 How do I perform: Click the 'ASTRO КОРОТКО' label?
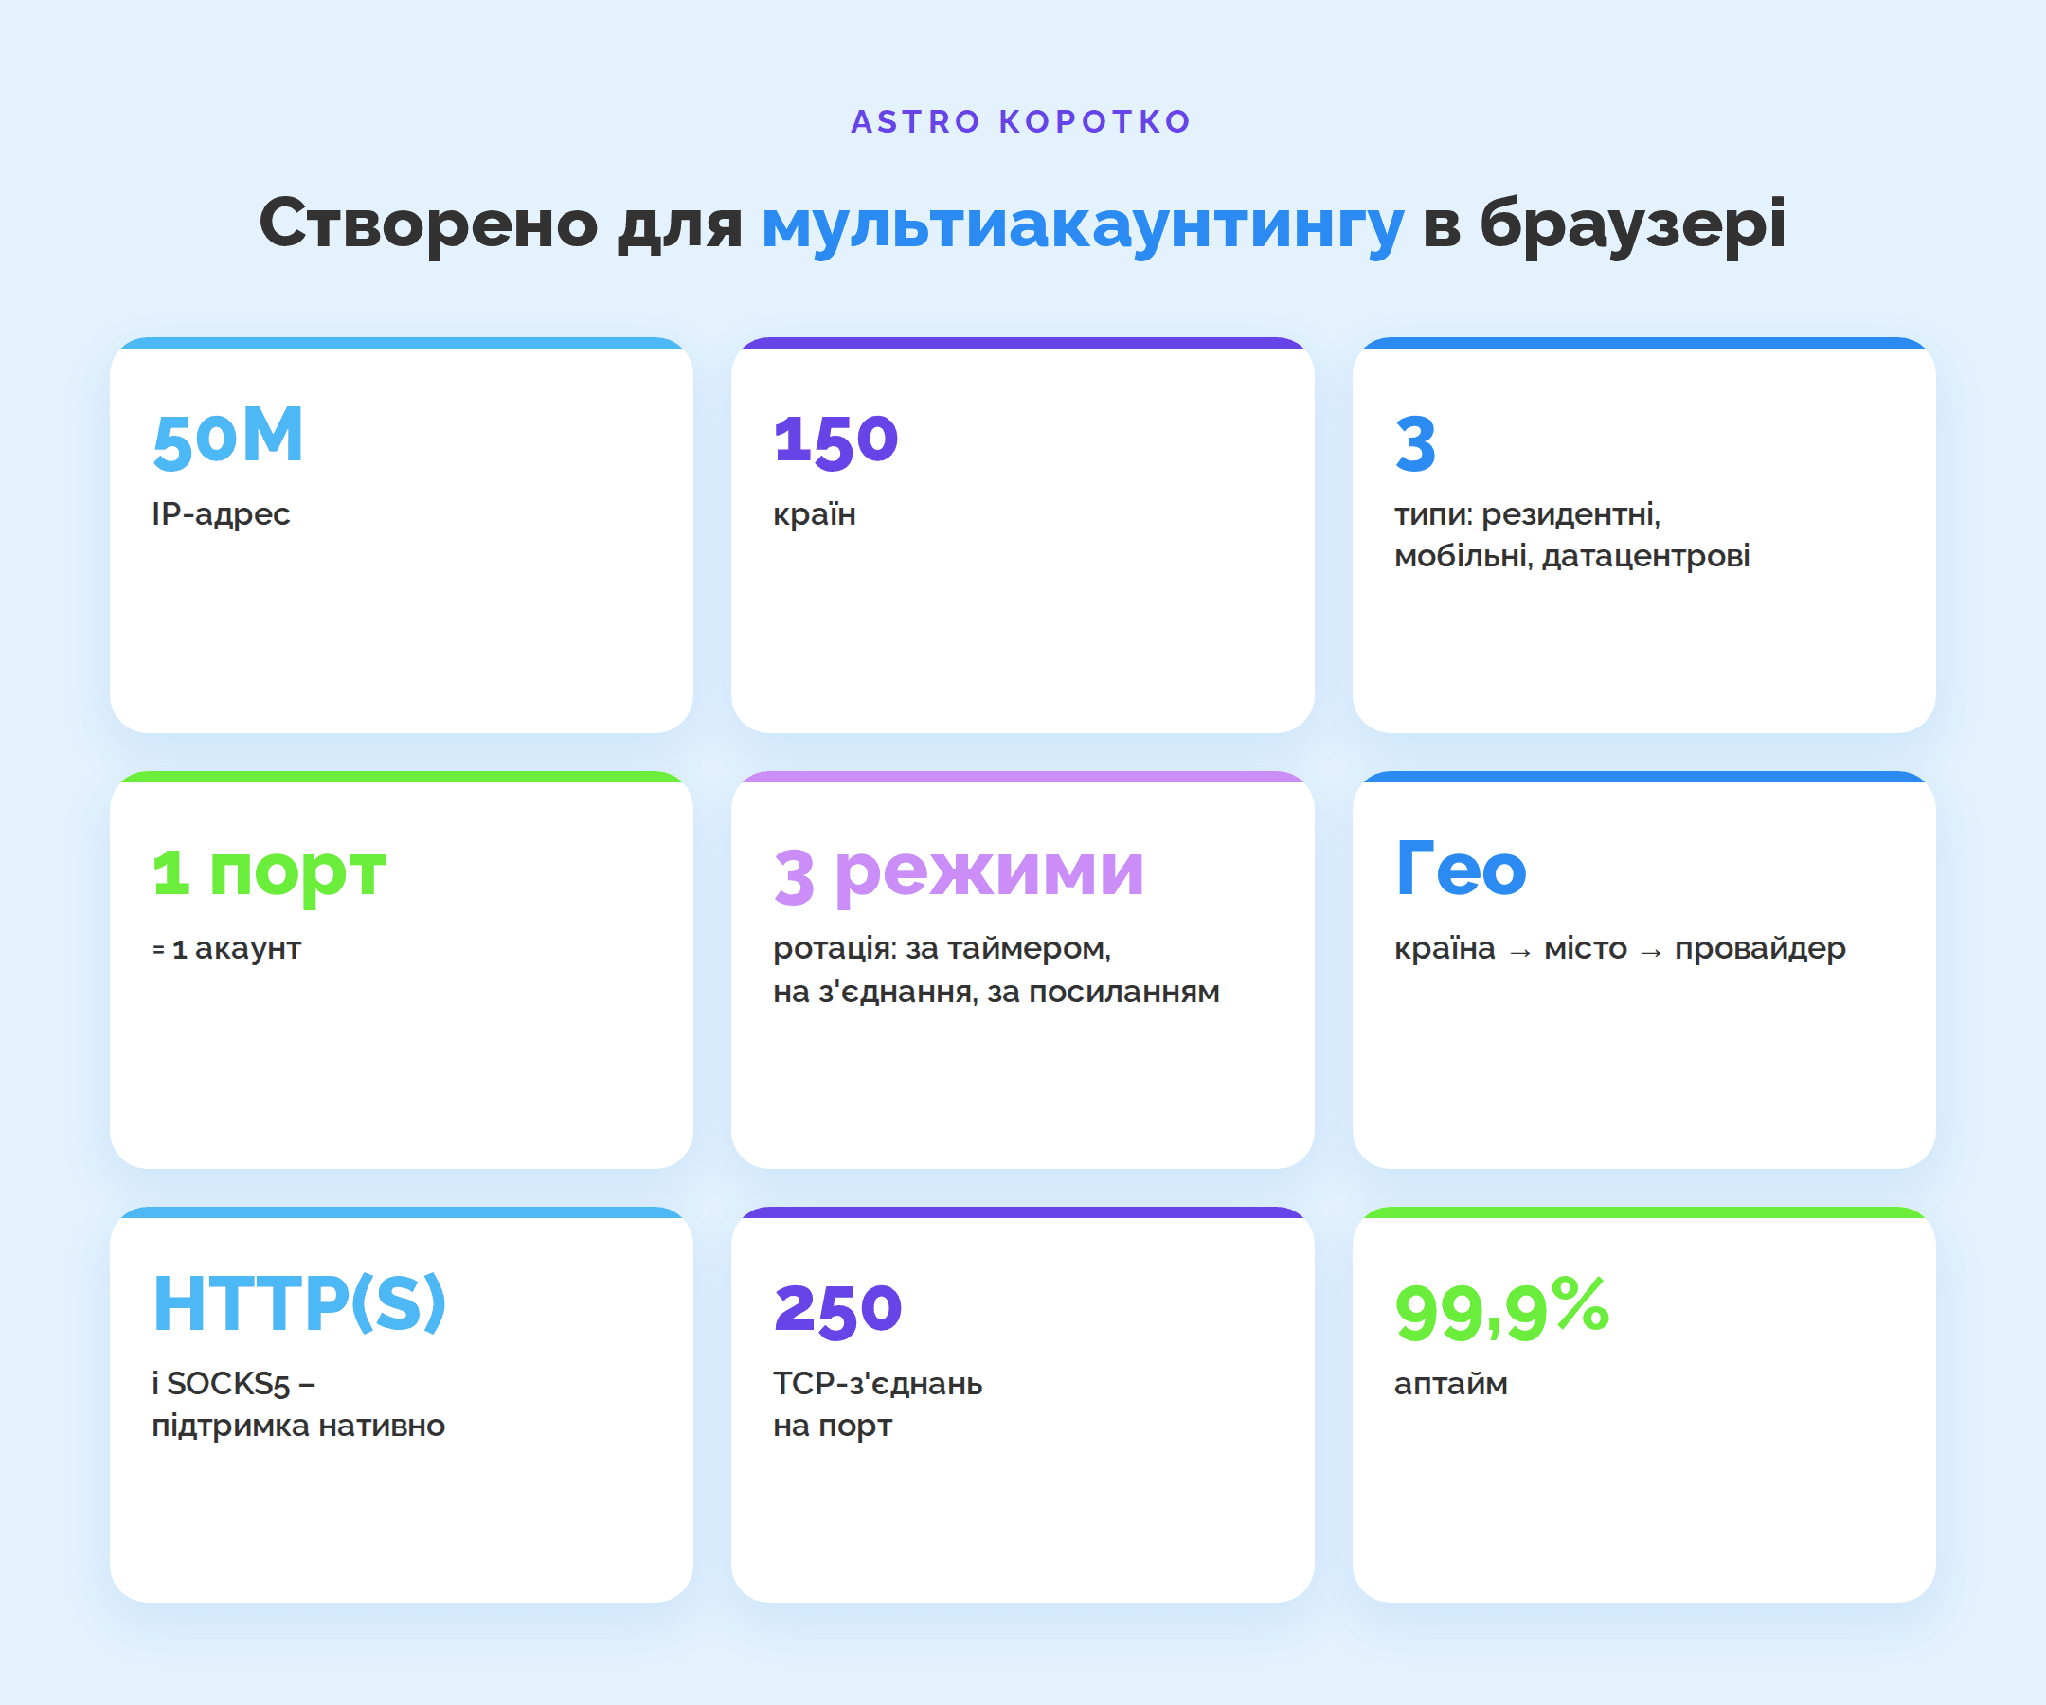(x=1021, y=122)
